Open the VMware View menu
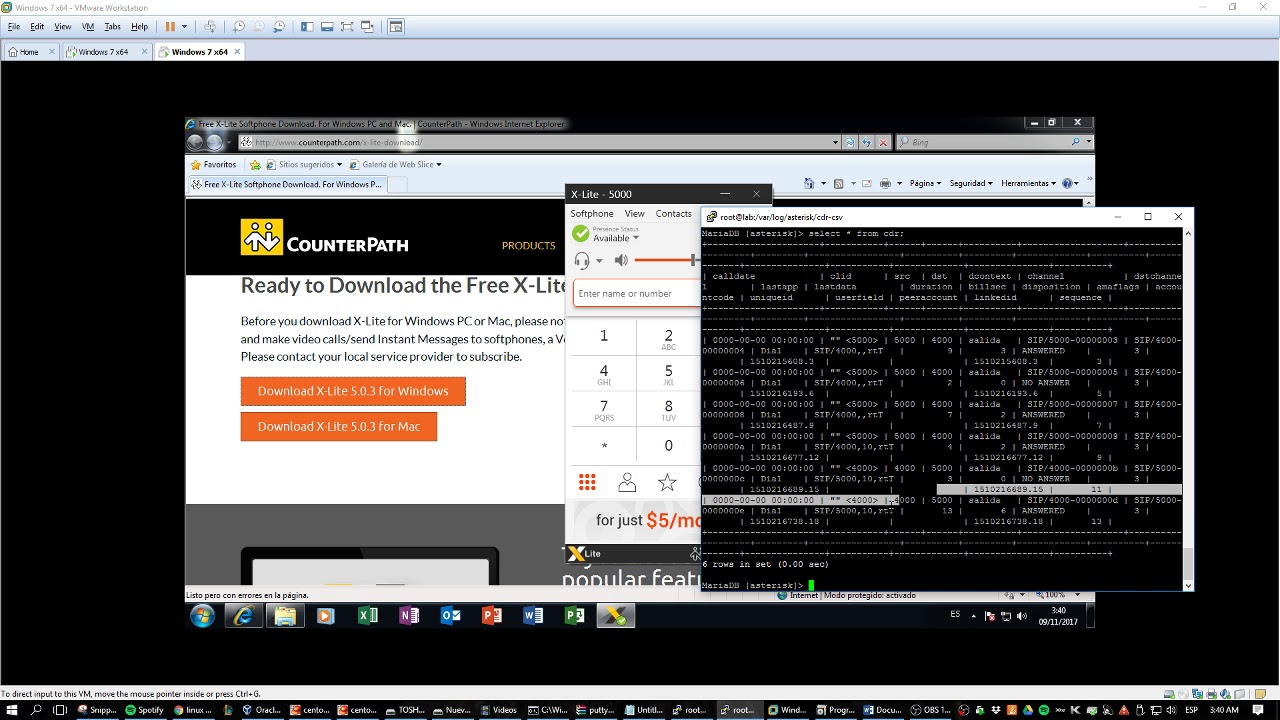1280x720 pixels. pyautogui.click(x=62, y=27)
